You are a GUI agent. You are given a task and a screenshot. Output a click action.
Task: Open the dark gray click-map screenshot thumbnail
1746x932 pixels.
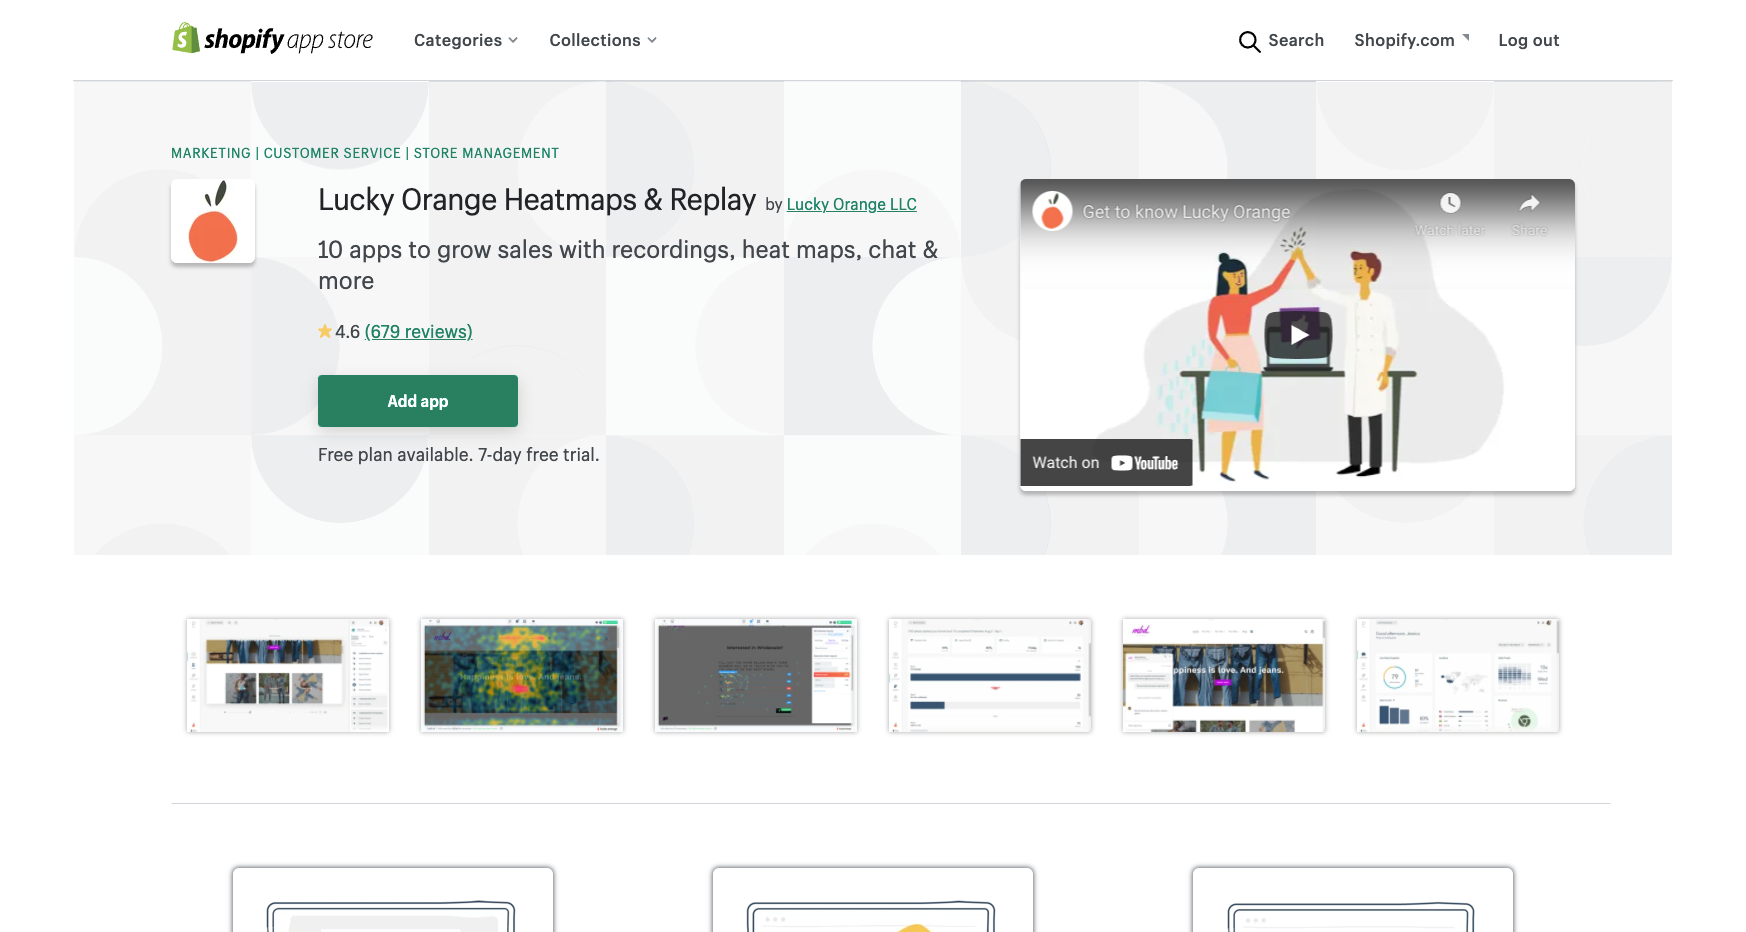point(756,675)
